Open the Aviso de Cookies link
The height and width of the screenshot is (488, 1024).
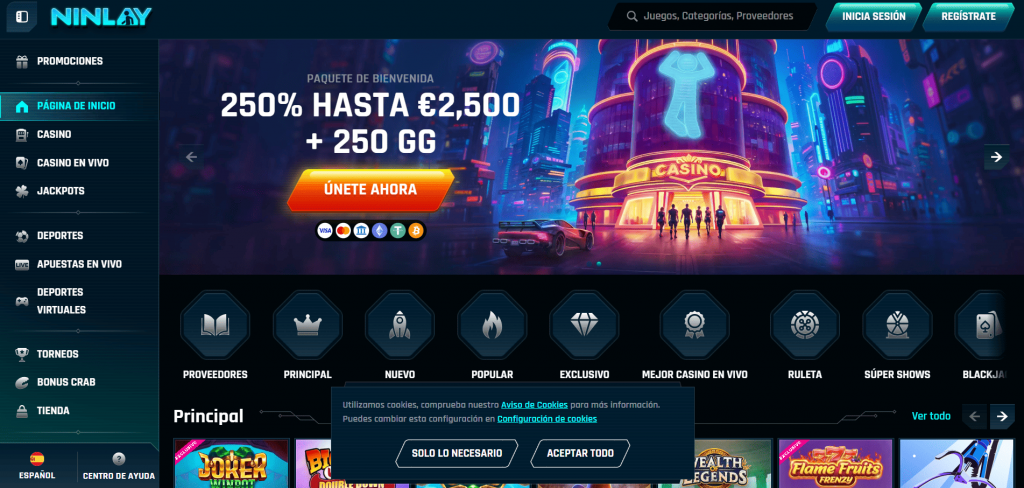(x=534, y=405)
